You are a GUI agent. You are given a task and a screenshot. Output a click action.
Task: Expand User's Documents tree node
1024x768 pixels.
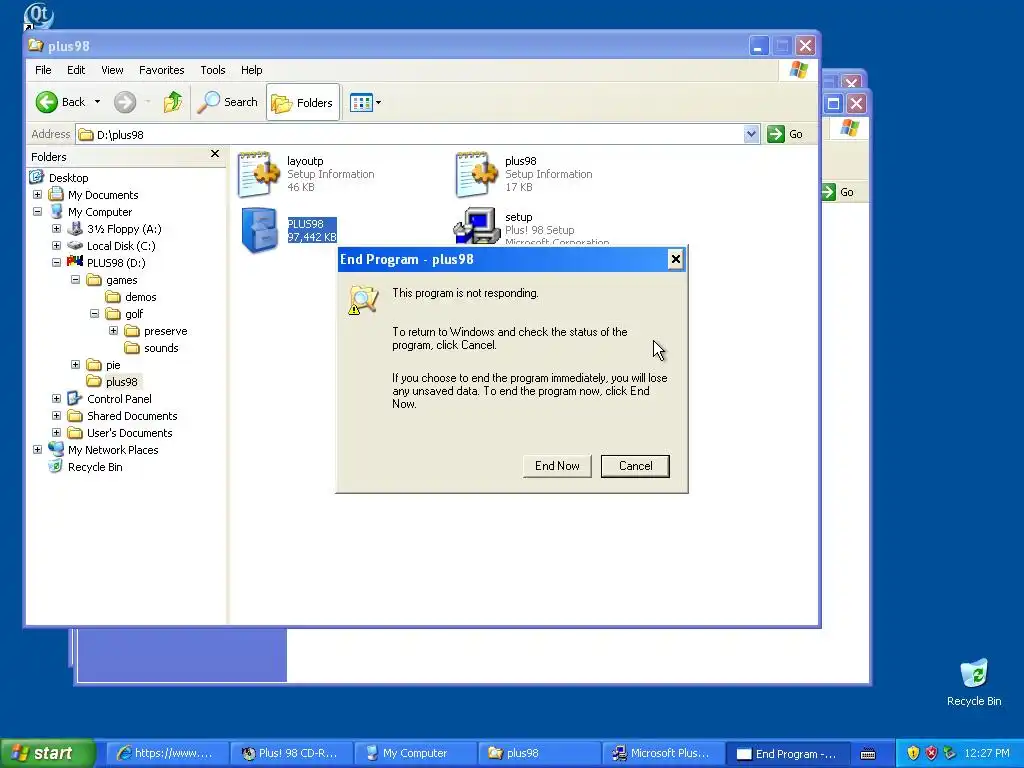(56, 432)
